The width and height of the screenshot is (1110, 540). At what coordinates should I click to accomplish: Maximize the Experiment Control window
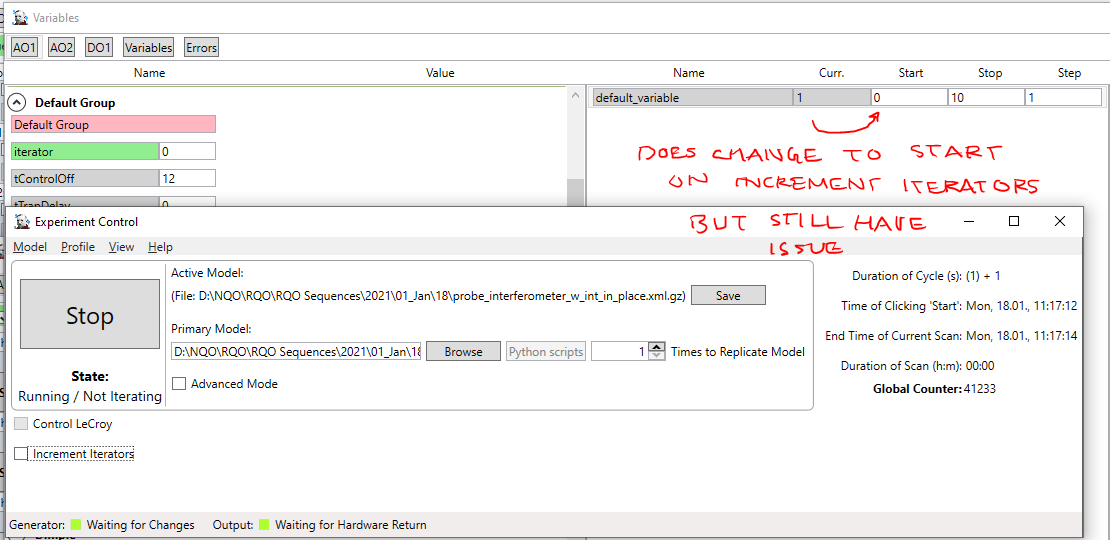tap(1014, 222)
